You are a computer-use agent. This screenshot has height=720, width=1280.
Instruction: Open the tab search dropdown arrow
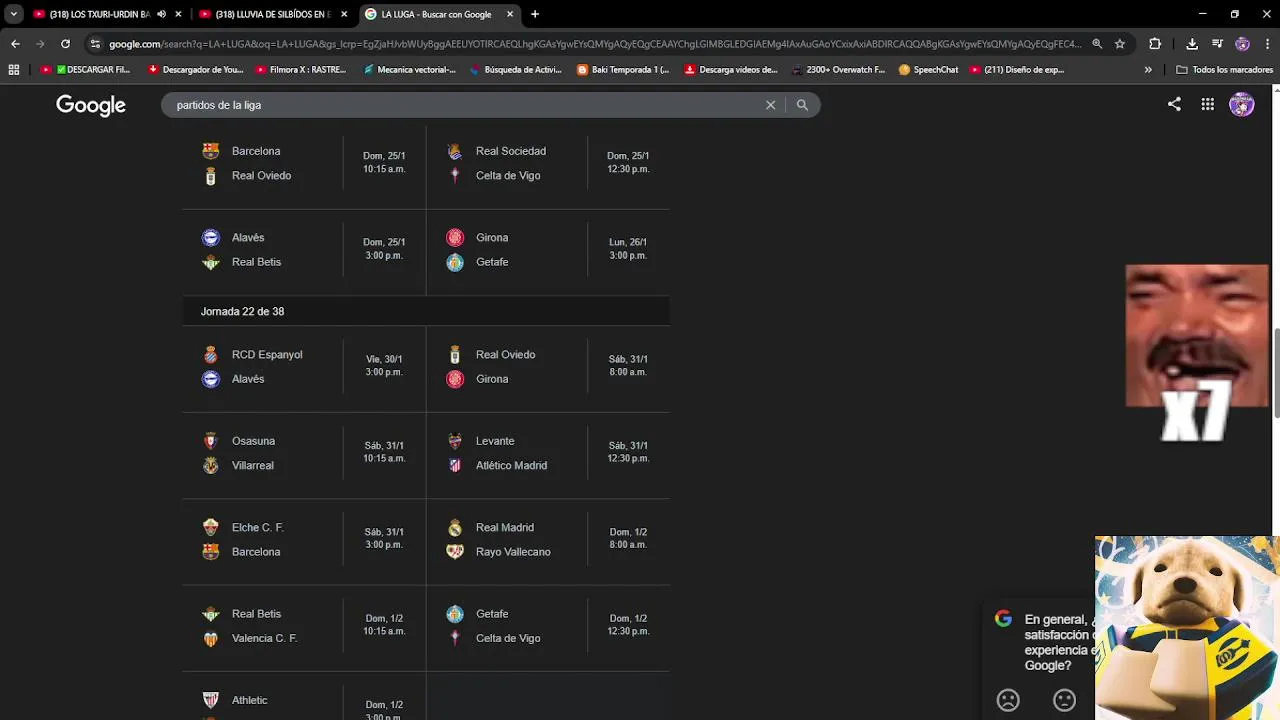13,14
